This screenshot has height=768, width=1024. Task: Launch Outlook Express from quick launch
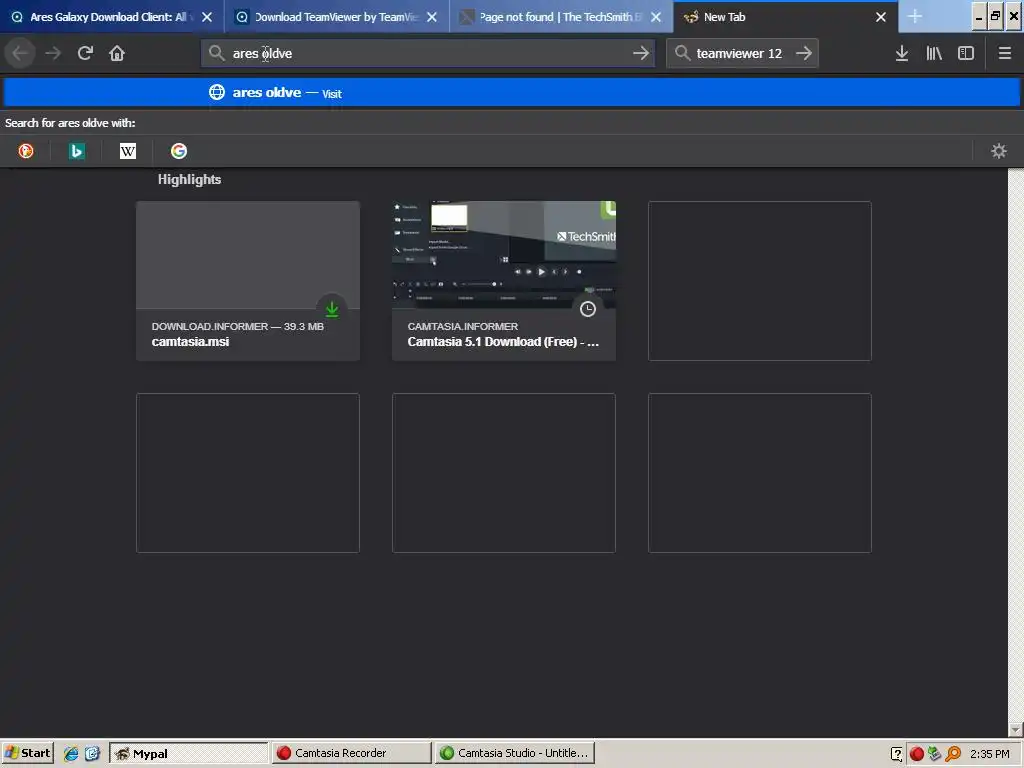point(92,754)
